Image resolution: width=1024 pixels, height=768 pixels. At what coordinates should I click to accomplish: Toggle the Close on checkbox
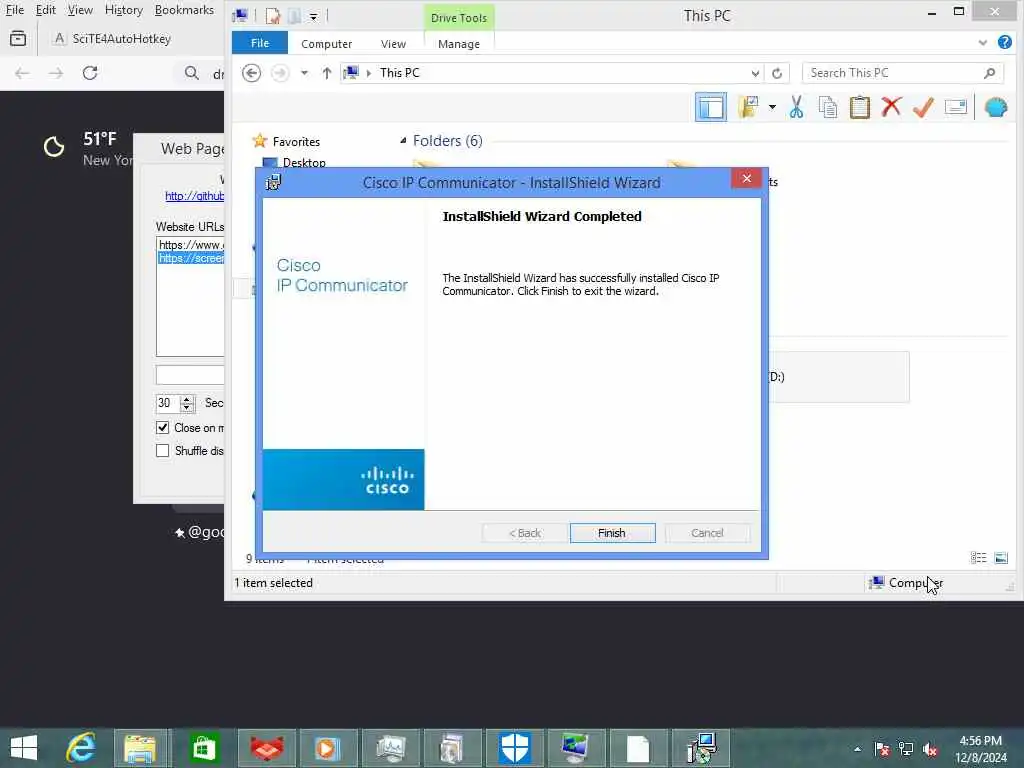point(163,428)
